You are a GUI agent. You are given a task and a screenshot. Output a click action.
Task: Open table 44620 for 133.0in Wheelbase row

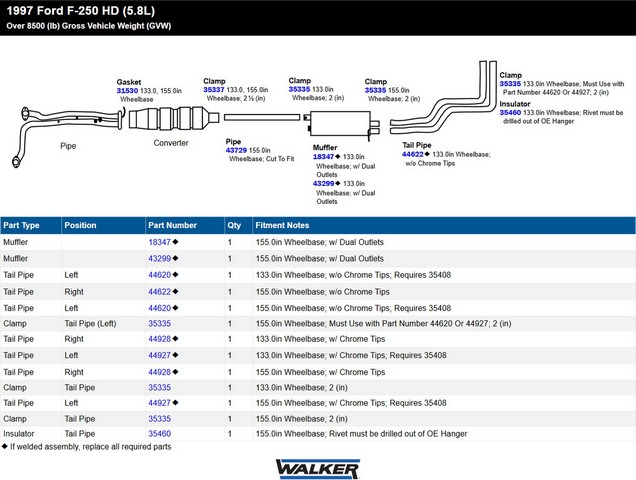tap(159, 275)
